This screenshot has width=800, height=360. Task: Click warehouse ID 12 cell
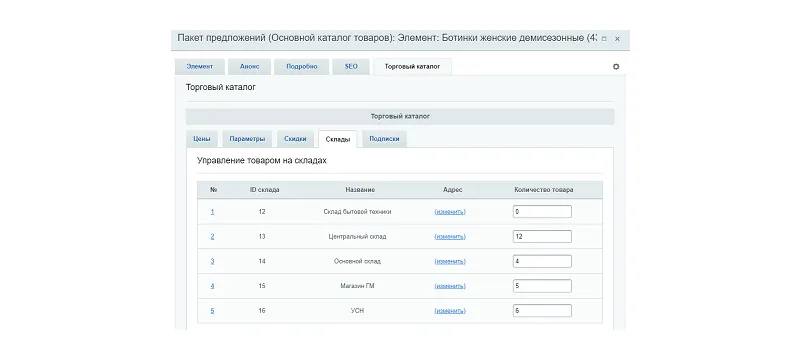[x=262, y=212]
